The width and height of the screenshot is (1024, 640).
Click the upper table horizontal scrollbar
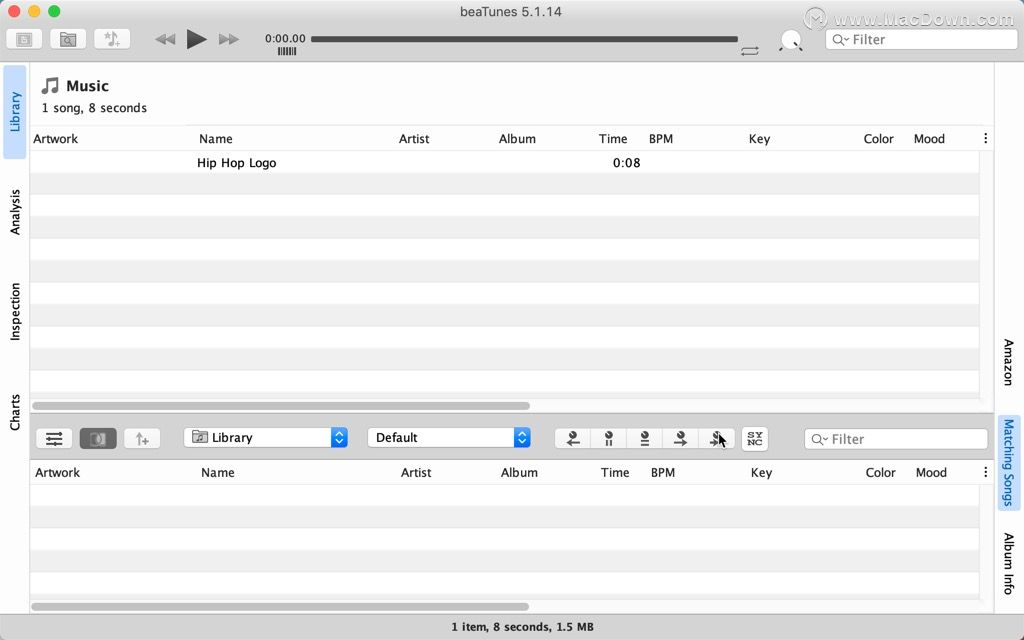tap(281, 406)
